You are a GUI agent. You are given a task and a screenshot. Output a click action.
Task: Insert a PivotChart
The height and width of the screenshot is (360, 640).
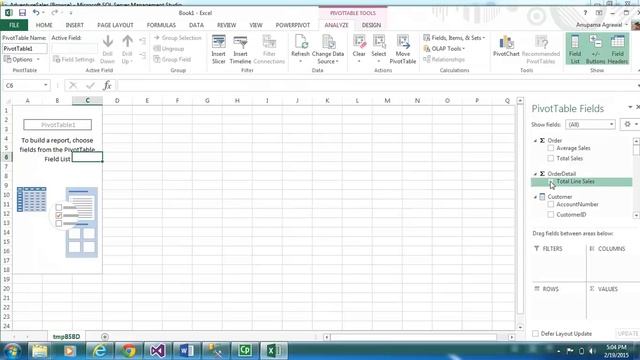point(506,46)
